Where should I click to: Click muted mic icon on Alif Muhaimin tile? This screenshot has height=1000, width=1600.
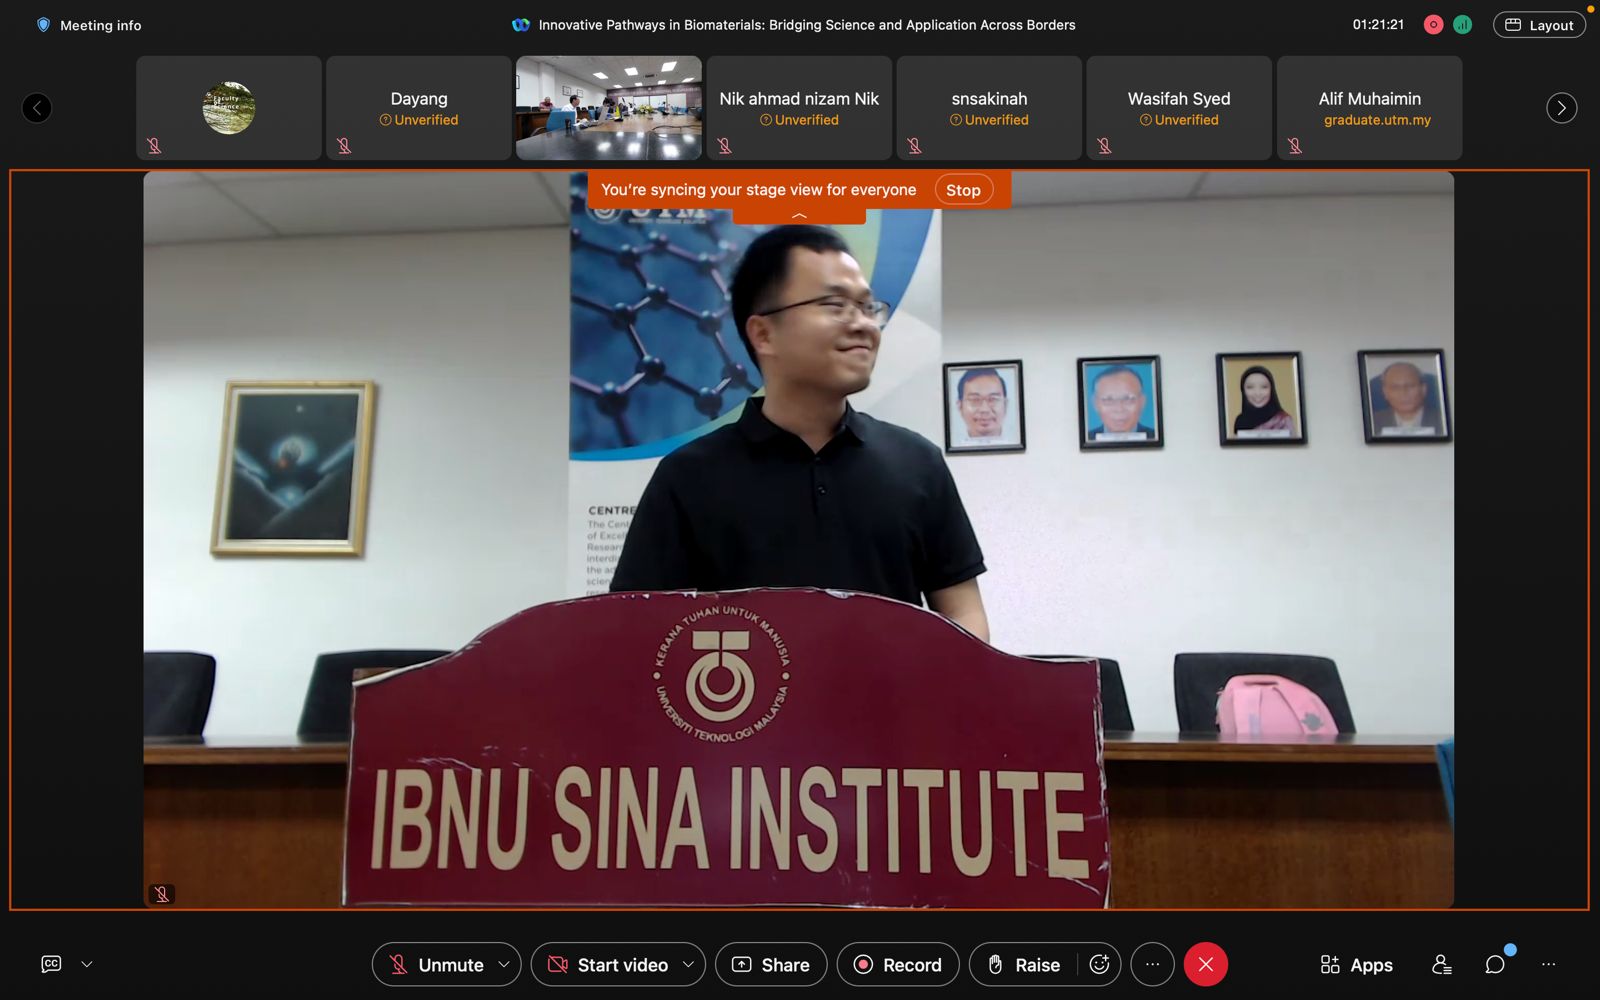click(x=1294, y=146)
